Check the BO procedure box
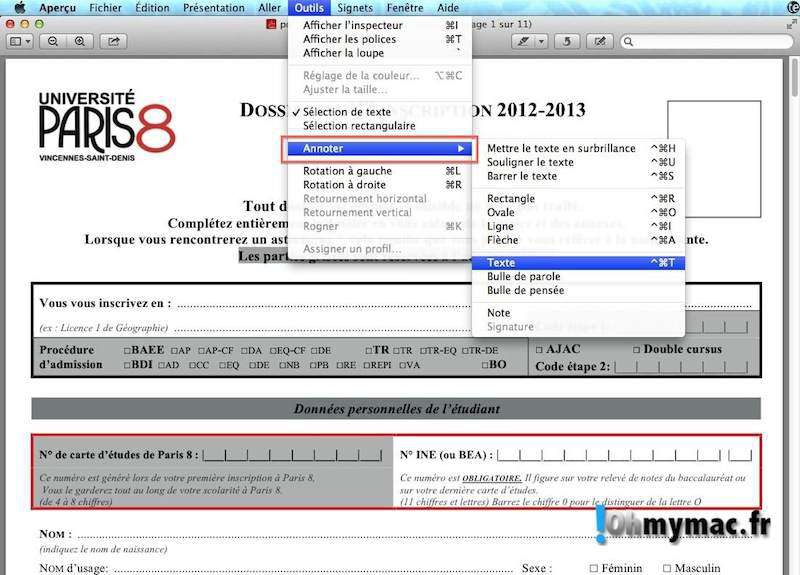 485,365
